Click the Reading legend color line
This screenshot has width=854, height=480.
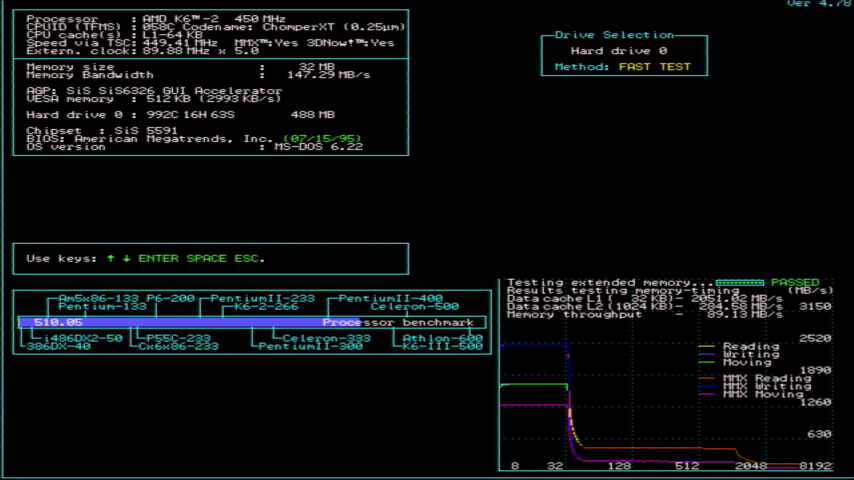(708, 346)
